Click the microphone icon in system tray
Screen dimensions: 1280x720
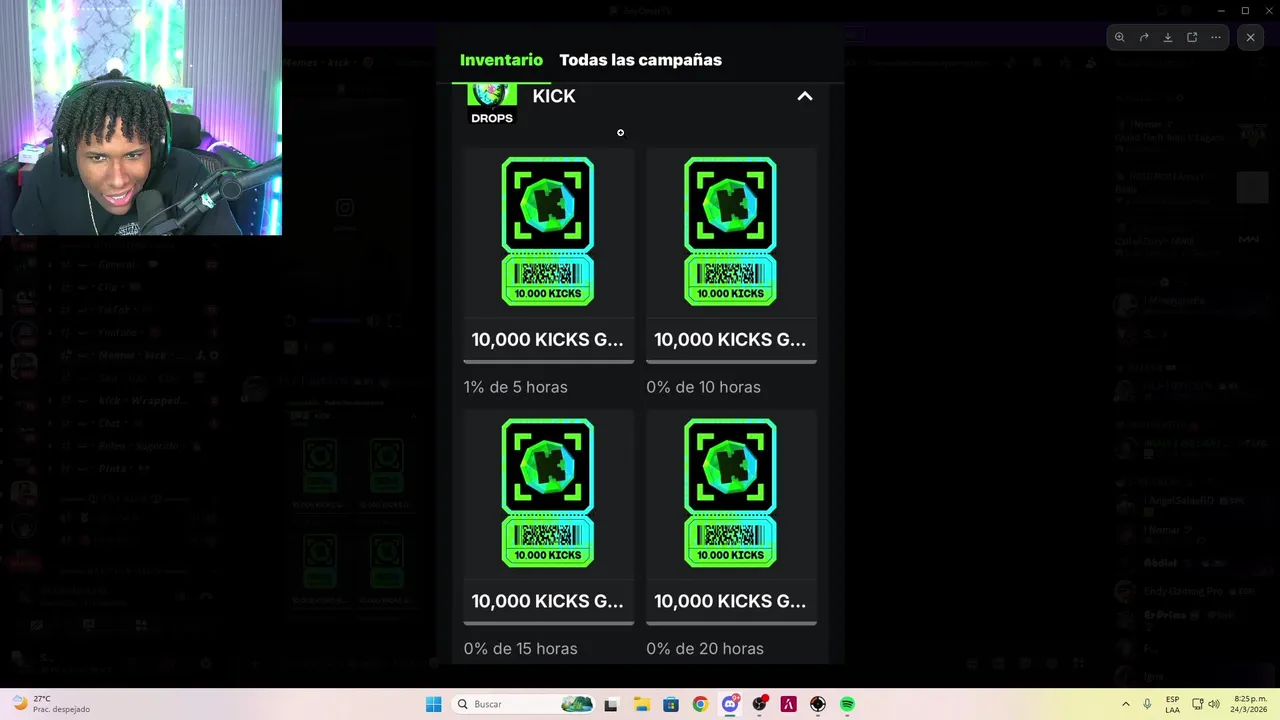point(1147,704)
